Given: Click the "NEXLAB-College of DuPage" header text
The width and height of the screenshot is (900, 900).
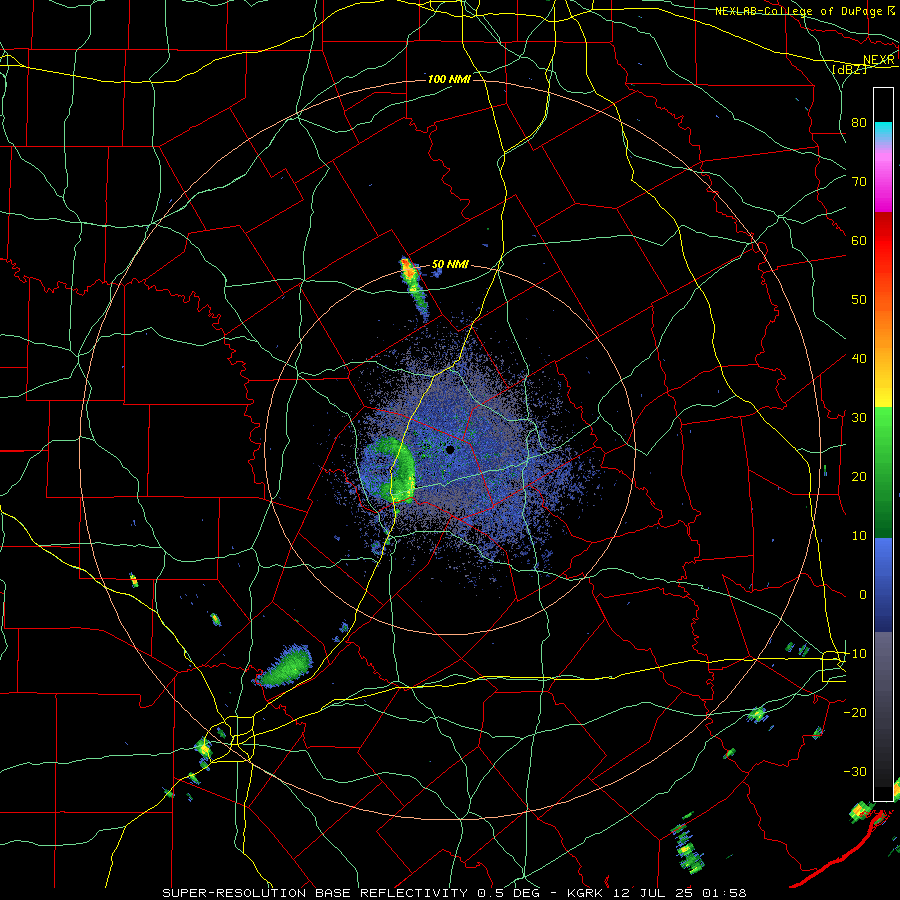Looking at the screenshot, I should point(798,11).
